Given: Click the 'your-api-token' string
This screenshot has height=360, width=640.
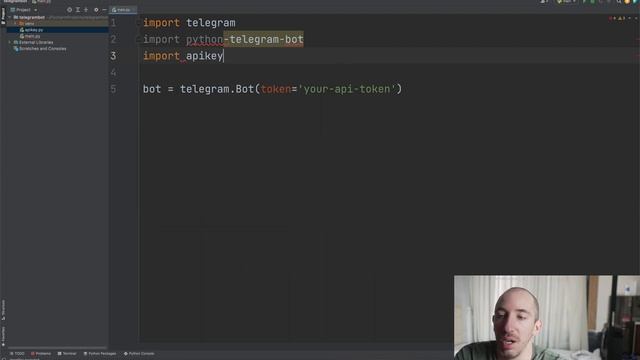Looking at the screenshot, I should (x=347, y=89).
